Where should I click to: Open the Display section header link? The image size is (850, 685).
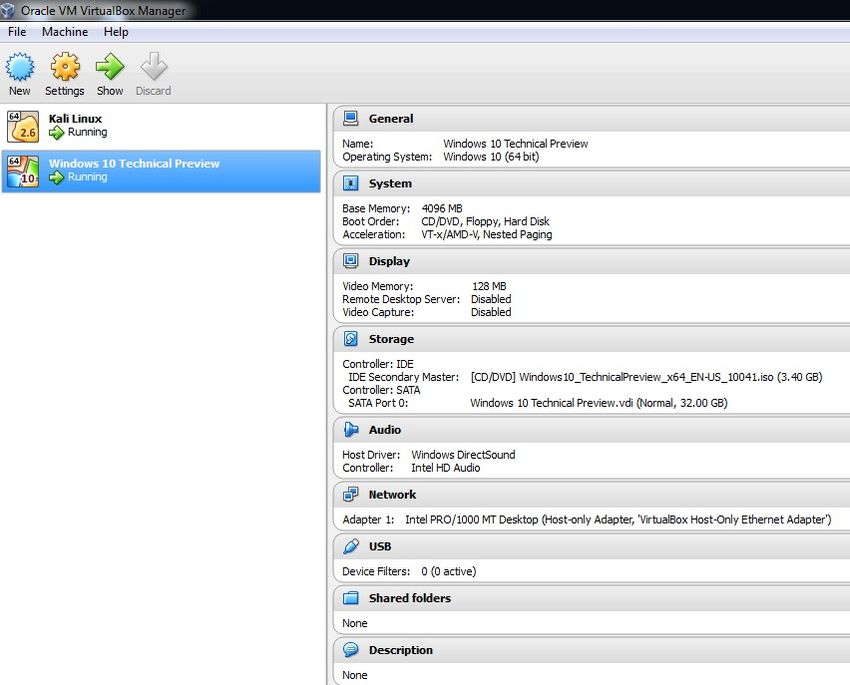pos(389,261)
